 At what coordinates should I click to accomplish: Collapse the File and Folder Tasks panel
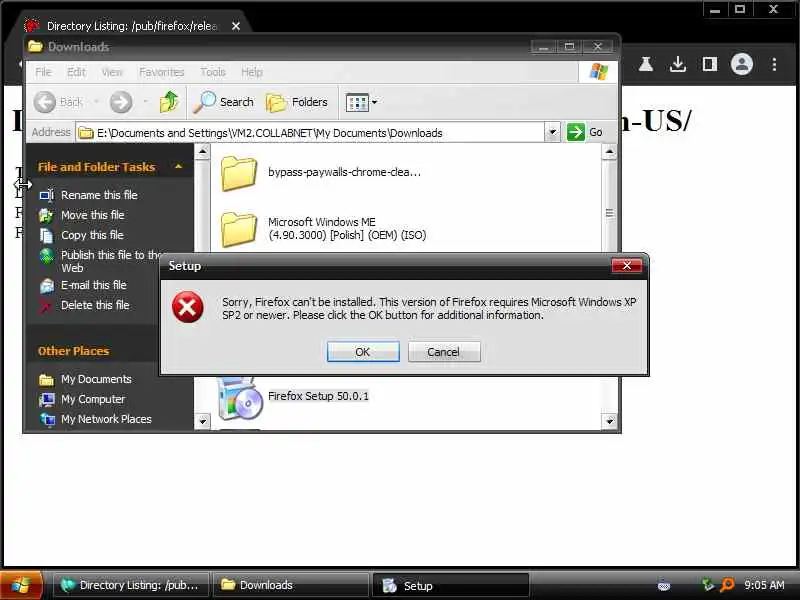click(x=179, y=167)
